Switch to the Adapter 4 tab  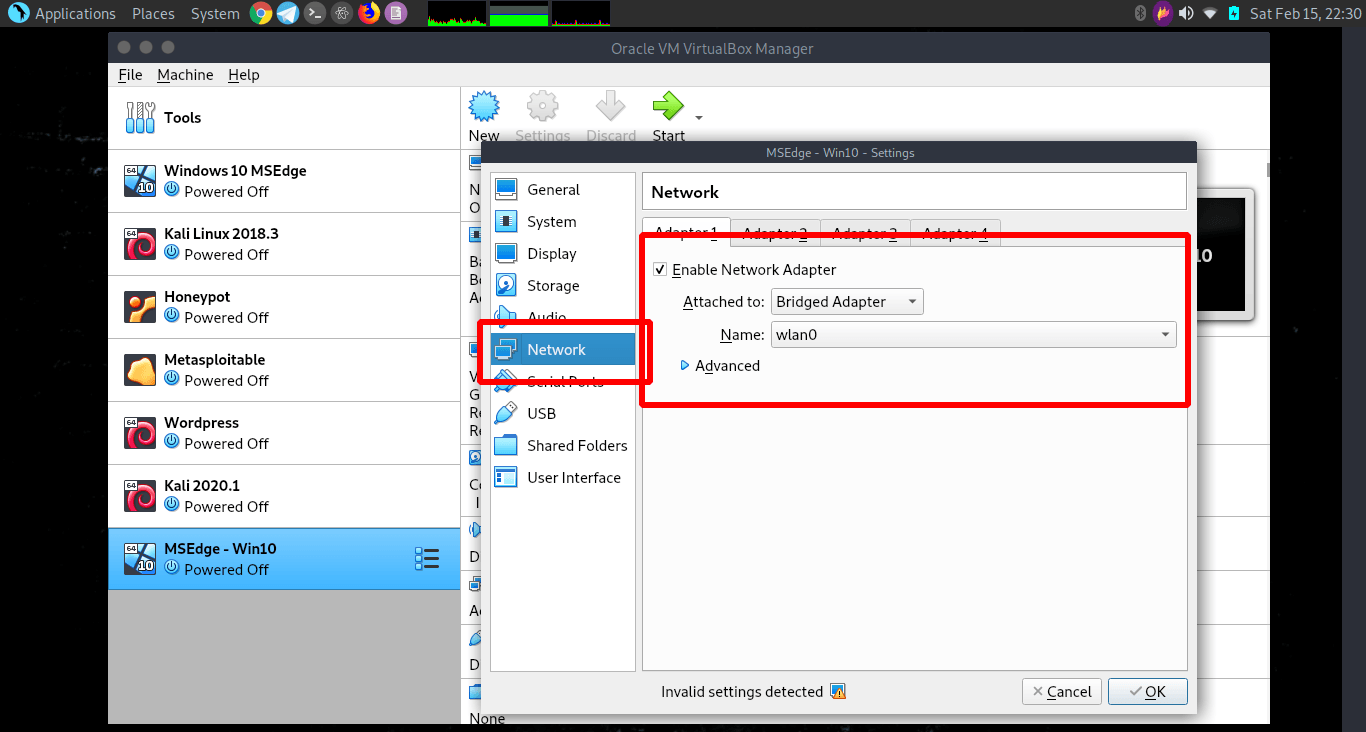(x=955, y=233)
